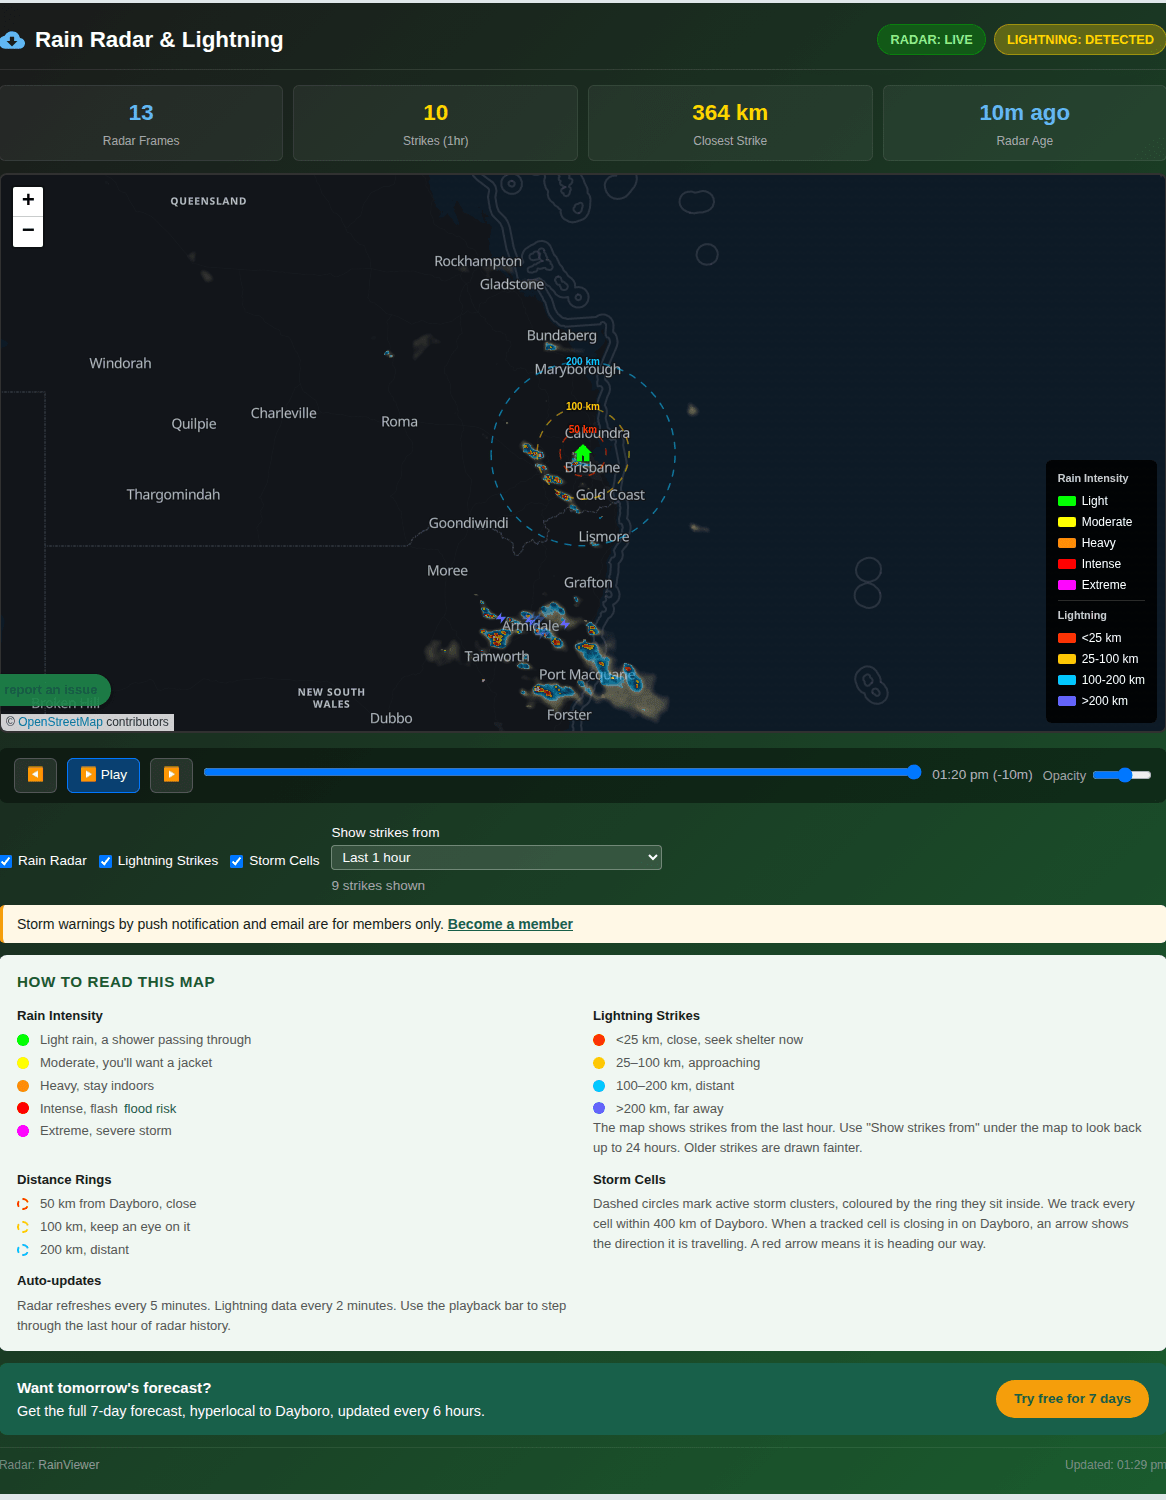Click the Dubbo map label

coord(391,718)
